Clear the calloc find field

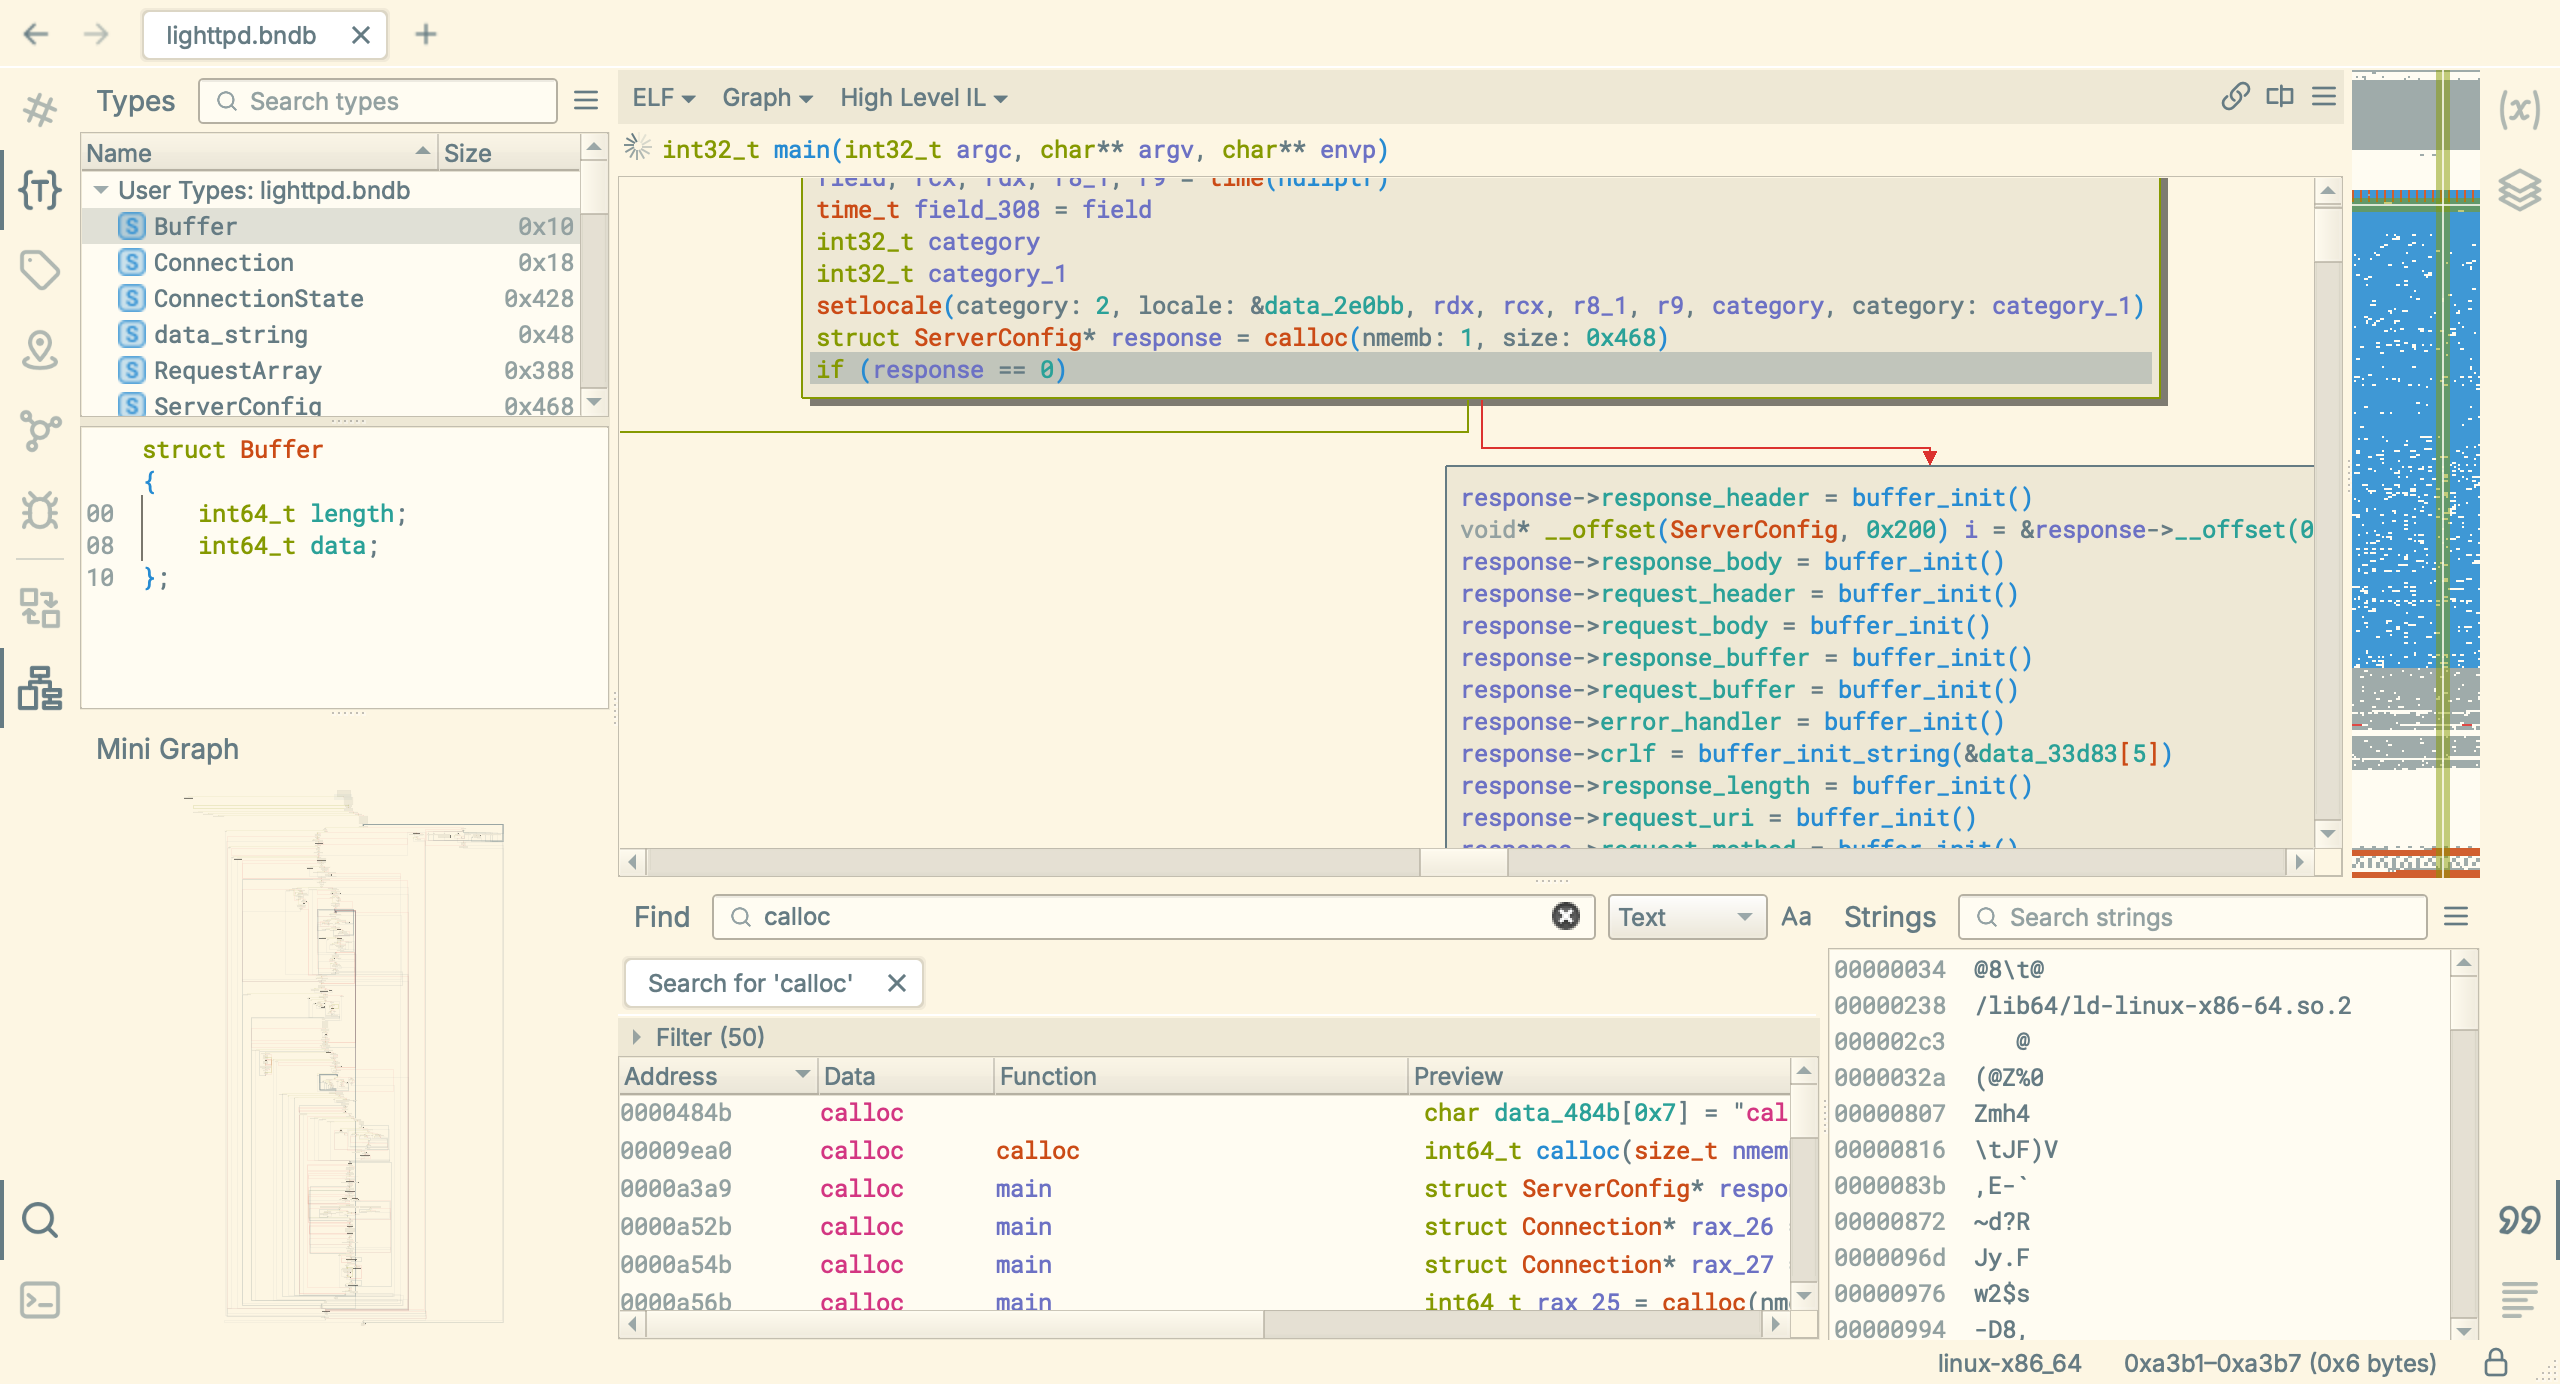tap(1565, 916)
